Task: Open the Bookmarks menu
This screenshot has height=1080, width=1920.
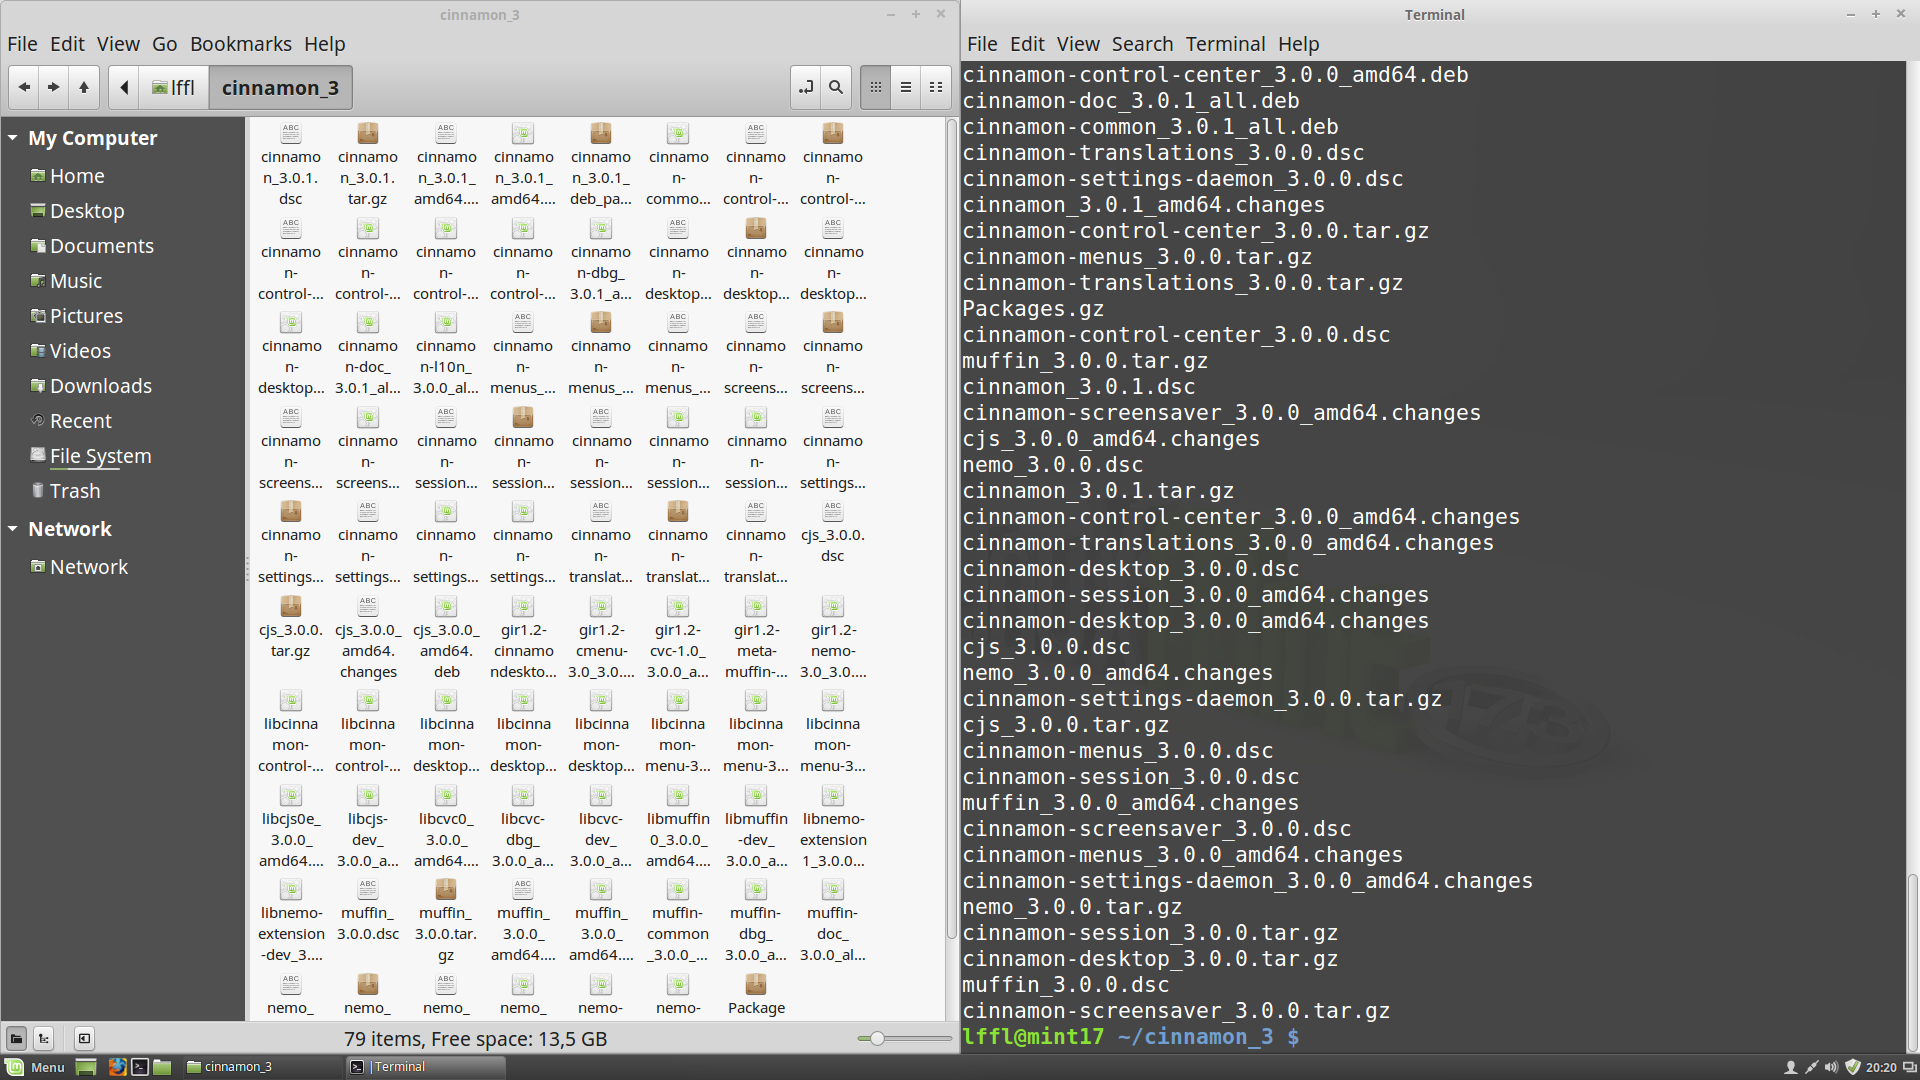Action: (240, 44)
